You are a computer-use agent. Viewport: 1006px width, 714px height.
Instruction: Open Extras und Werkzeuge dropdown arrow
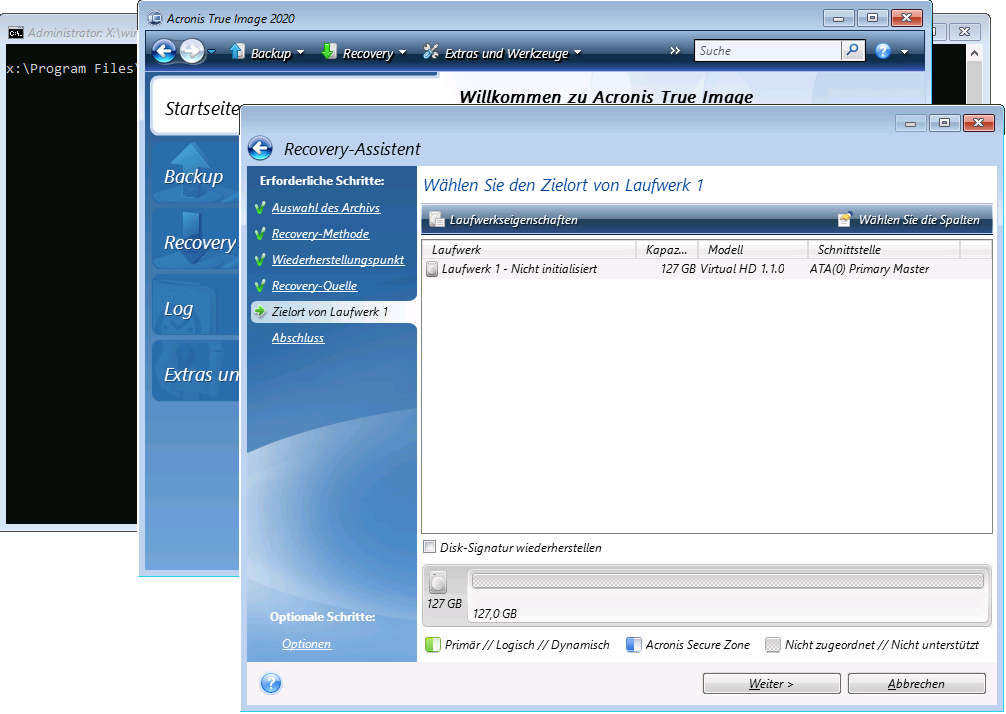(x=577, y=53)
